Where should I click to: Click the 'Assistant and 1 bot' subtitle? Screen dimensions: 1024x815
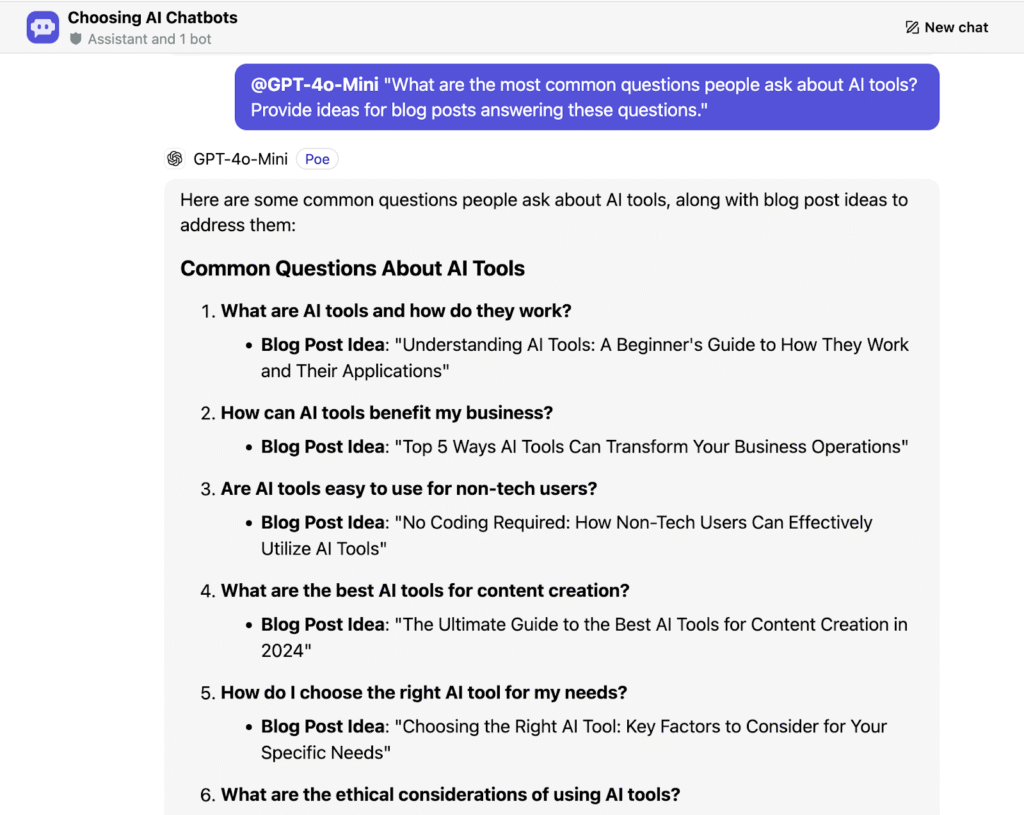click(150, 39)
